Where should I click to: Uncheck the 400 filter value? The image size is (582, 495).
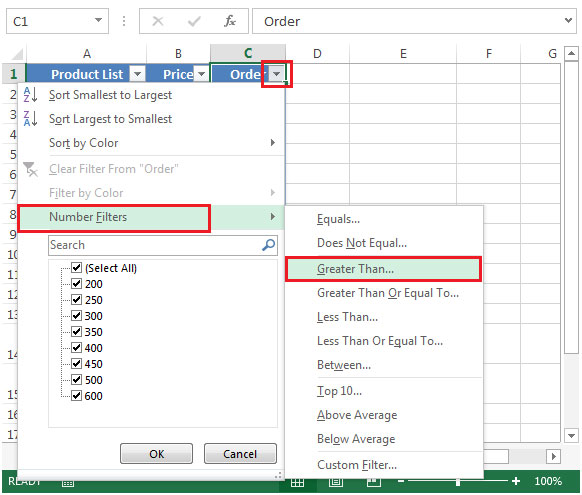pyautogui.click(x=76, y=348)
